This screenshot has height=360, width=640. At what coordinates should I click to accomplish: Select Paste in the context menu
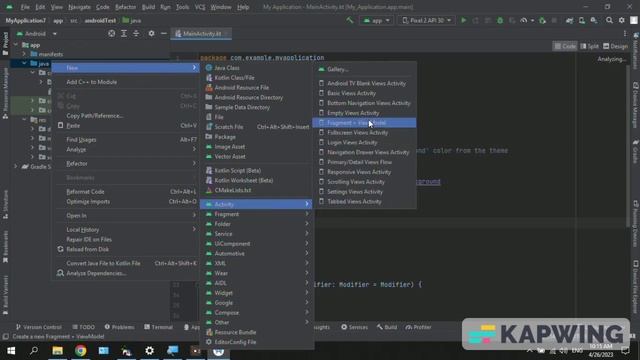coord(126,125)
